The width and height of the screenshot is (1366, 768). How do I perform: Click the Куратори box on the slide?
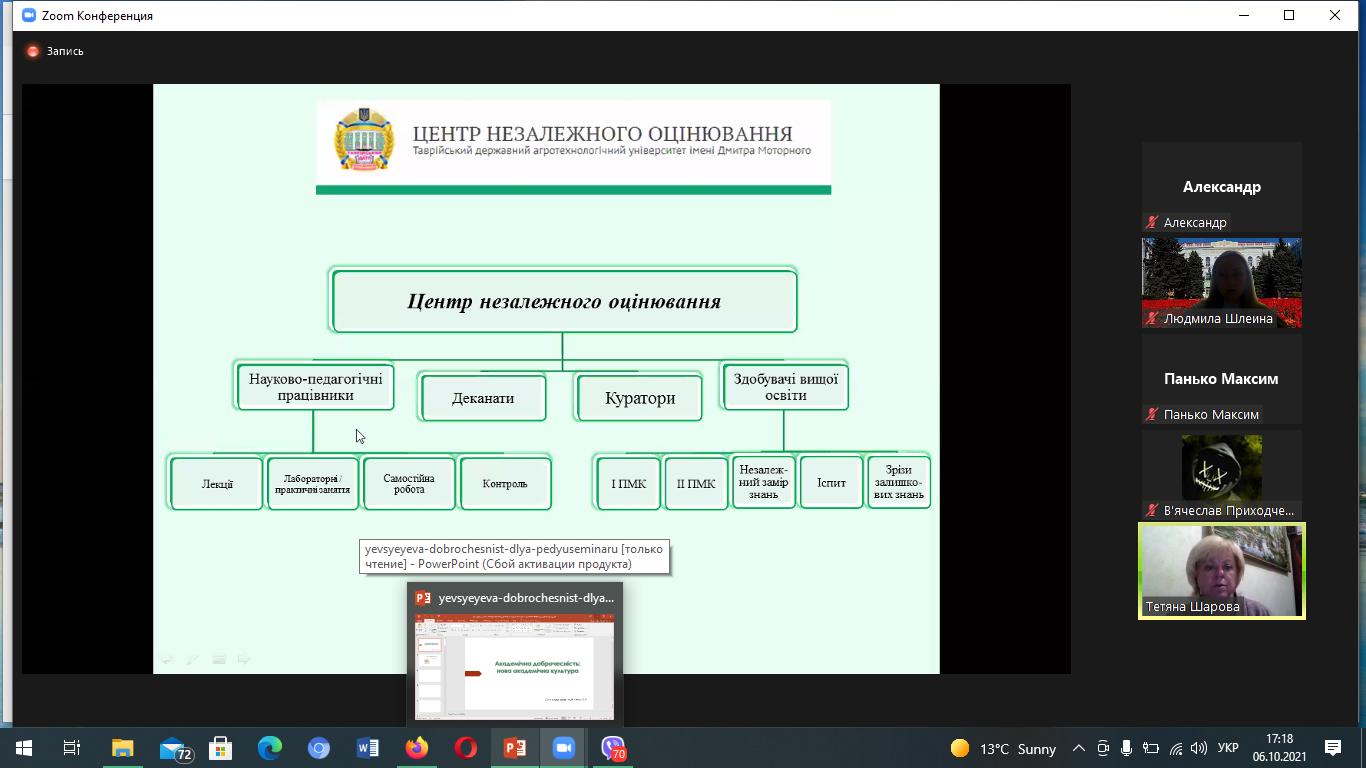point(640,398)
